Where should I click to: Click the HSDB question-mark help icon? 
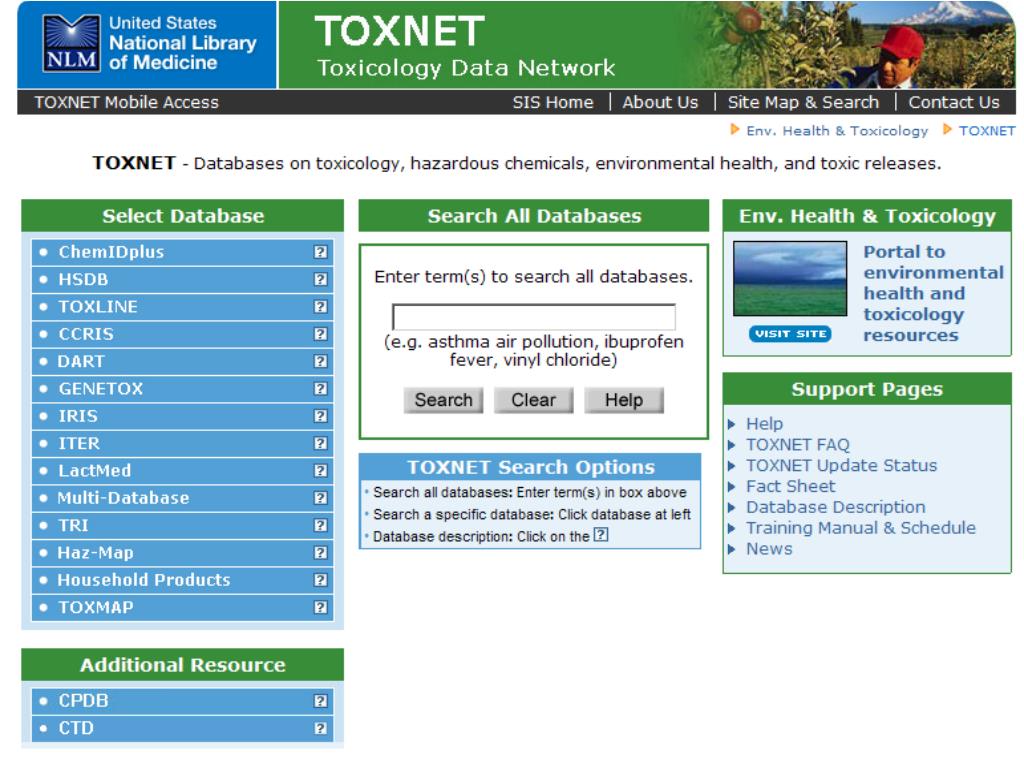pyautogui.click(x=320, y=280)
